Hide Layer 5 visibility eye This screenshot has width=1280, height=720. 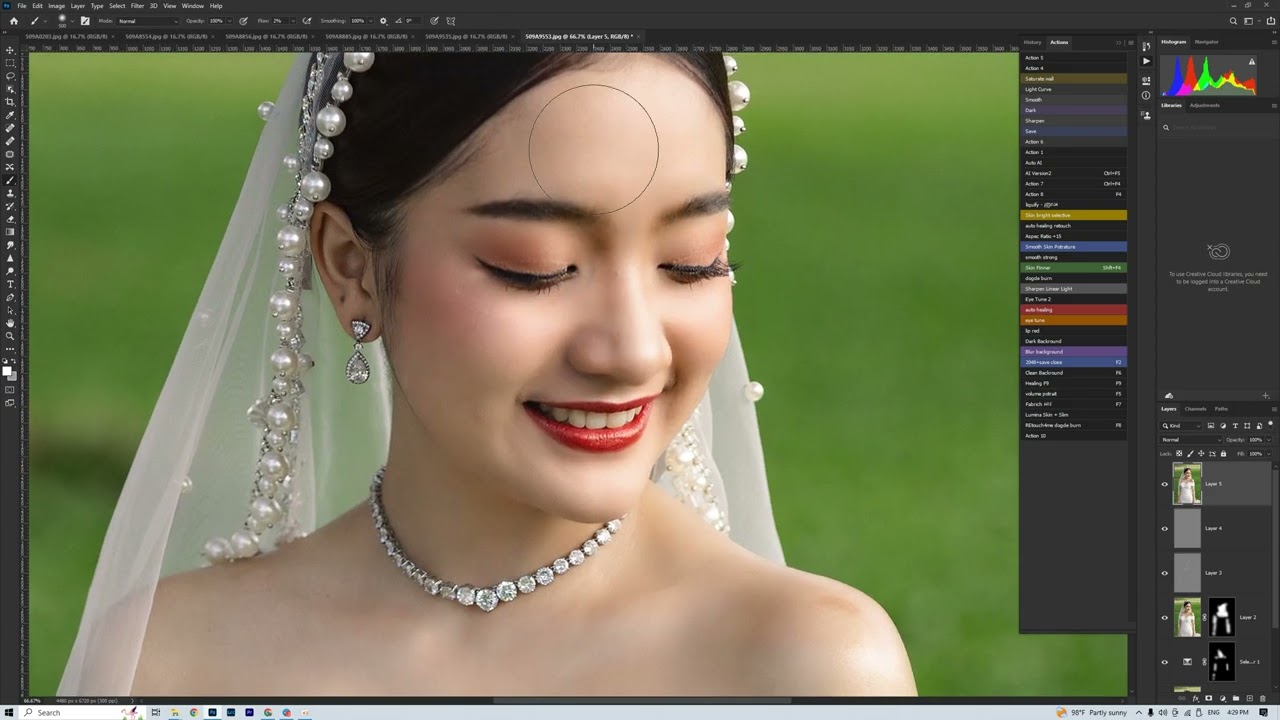pyautogui.click(x=1164, y=484)
